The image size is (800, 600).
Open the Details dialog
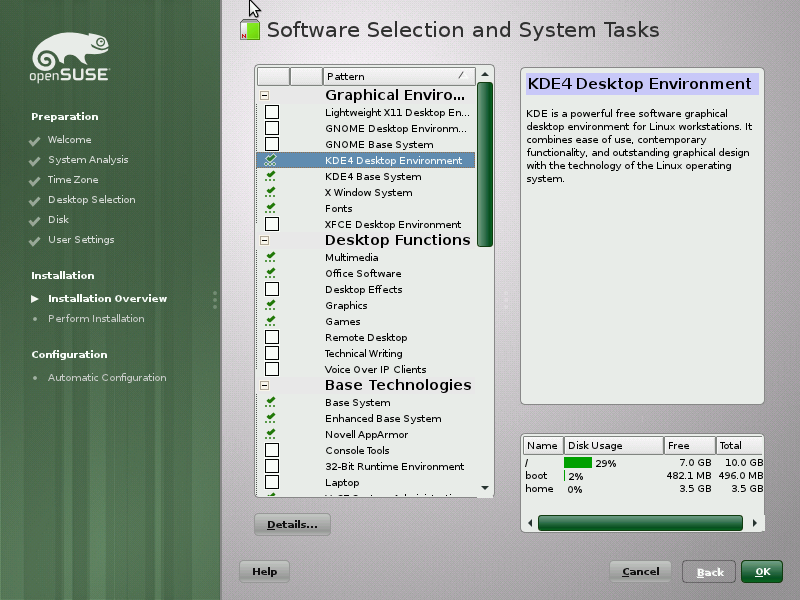(292, 524)
